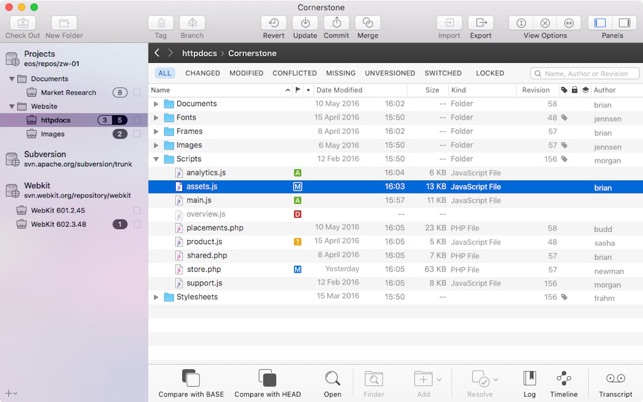Click the Update toolbar icon
The height and width of the screenshot is (402, 643).
pyautogui.click(x=305, y=23)
